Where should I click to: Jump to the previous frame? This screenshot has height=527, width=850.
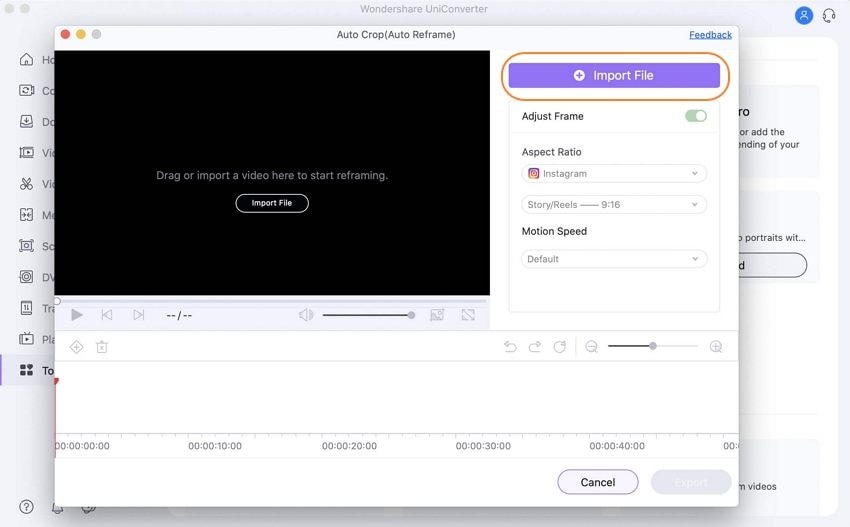click(107, 315)
